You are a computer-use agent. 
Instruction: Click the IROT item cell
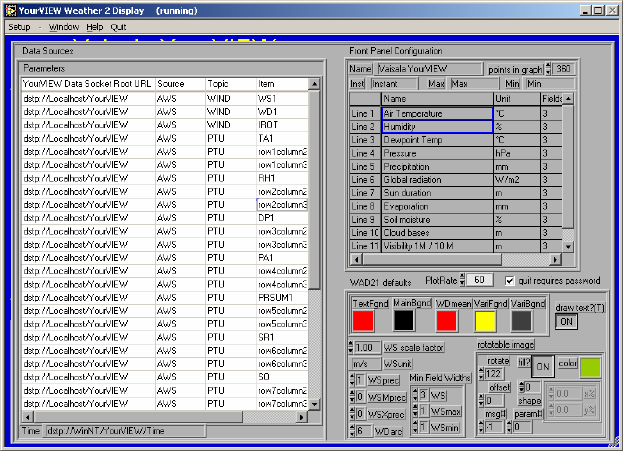point(282,125)
